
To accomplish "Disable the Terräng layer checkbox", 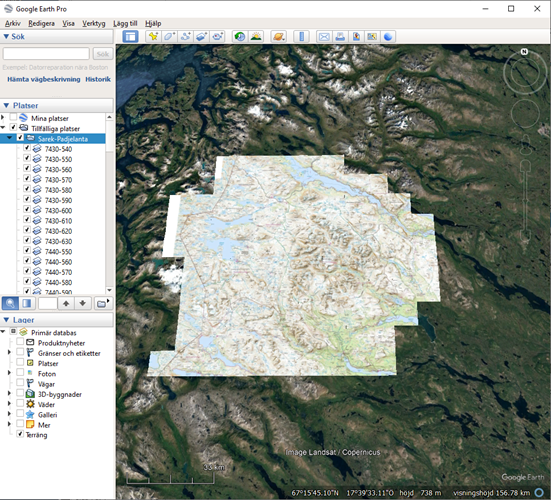I will pyautogui.click(x=20, y=434).
